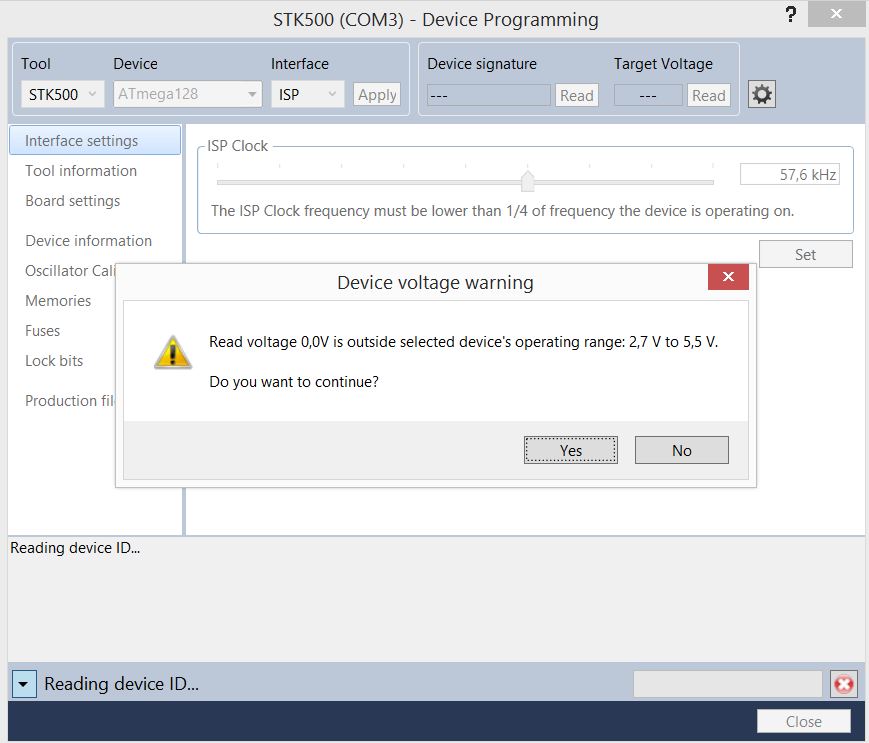
Task: Close the Device voltage warning dialog
Action: 728,276
